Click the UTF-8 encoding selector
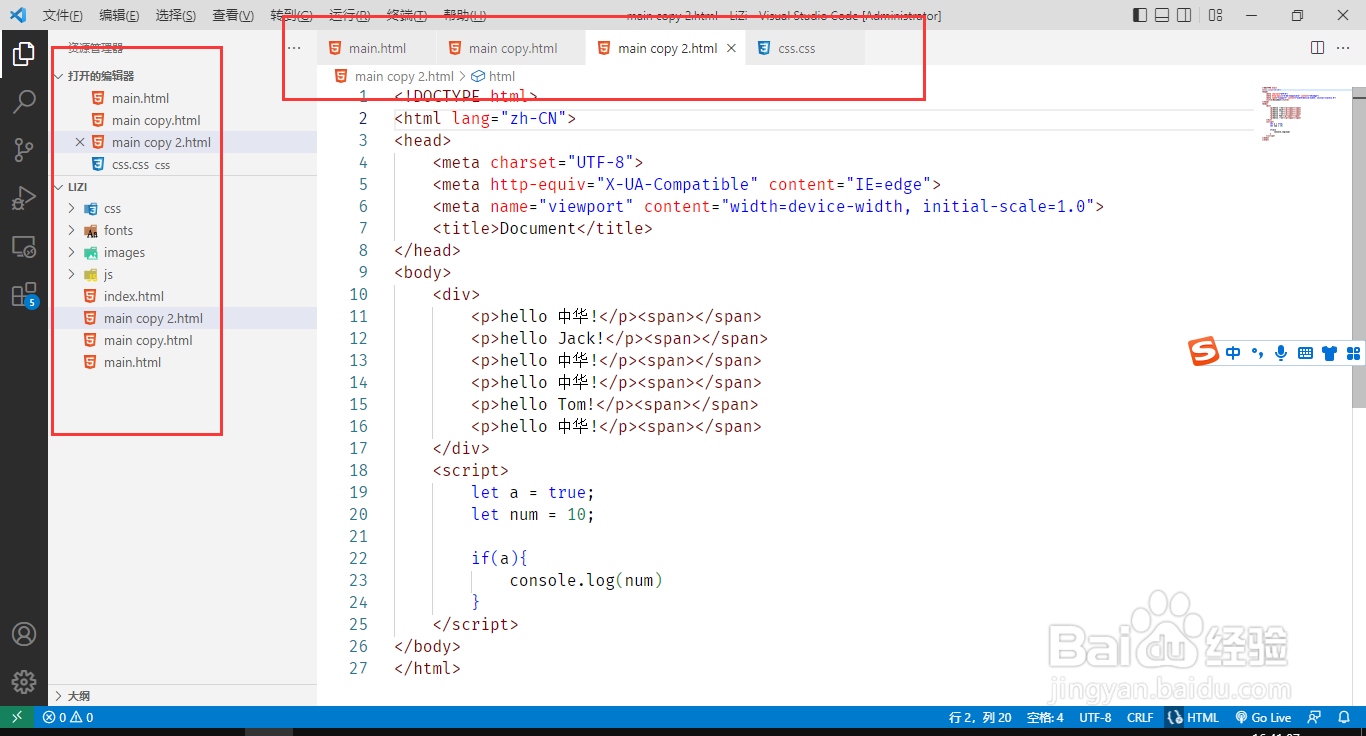 click(1095, 717)
